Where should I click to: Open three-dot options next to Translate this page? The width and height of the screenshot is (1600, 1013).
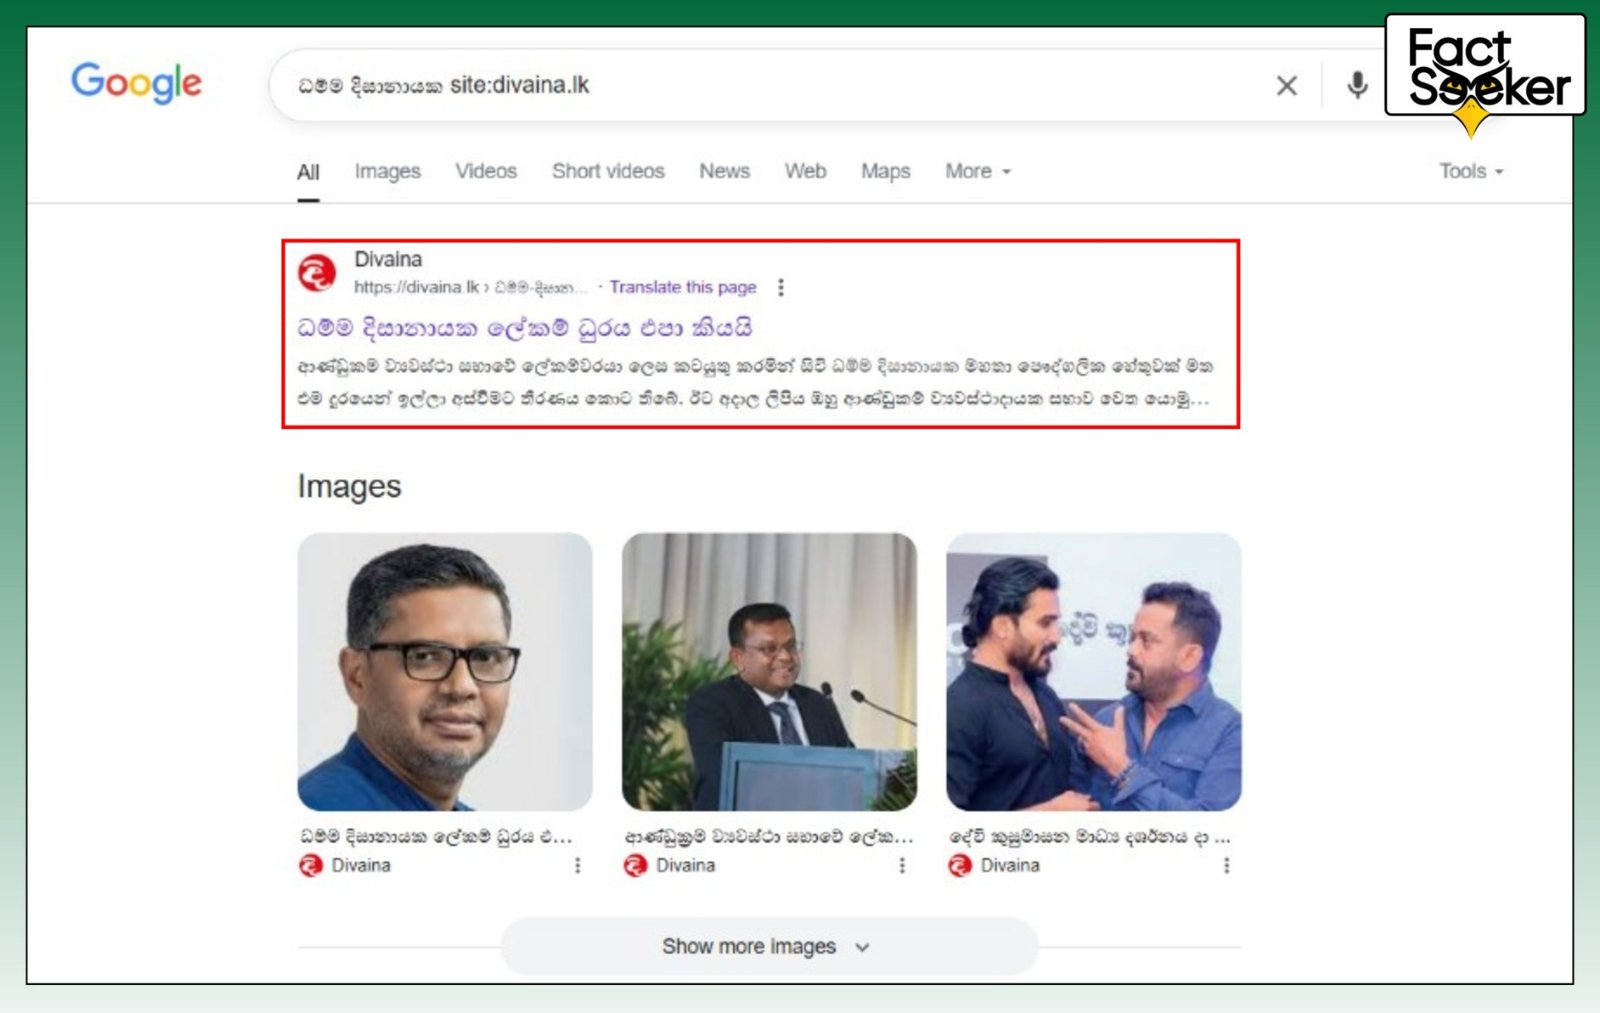coord(781,287)
